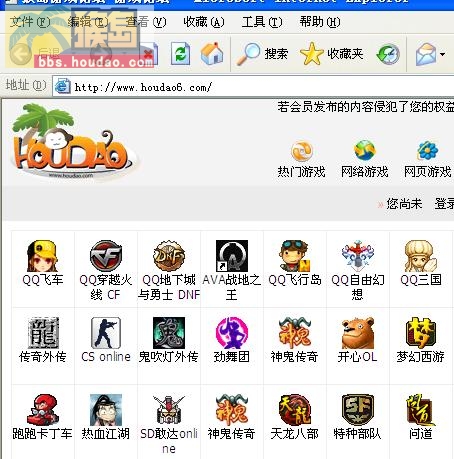Open the QQ地下城与勇士 DNF icon
Screen dimensions: 454x459
click(x=169, y=256)
